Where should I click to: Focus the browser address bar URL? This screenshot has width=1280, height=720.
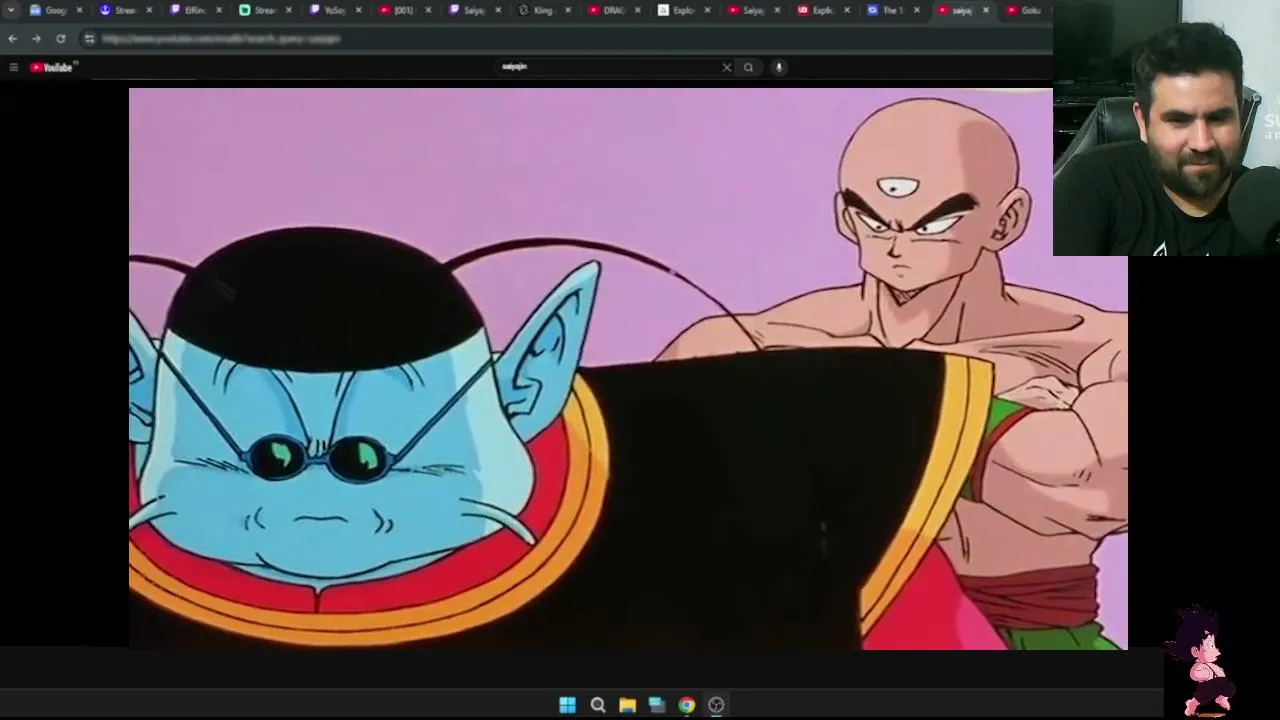tap(221, 38)
